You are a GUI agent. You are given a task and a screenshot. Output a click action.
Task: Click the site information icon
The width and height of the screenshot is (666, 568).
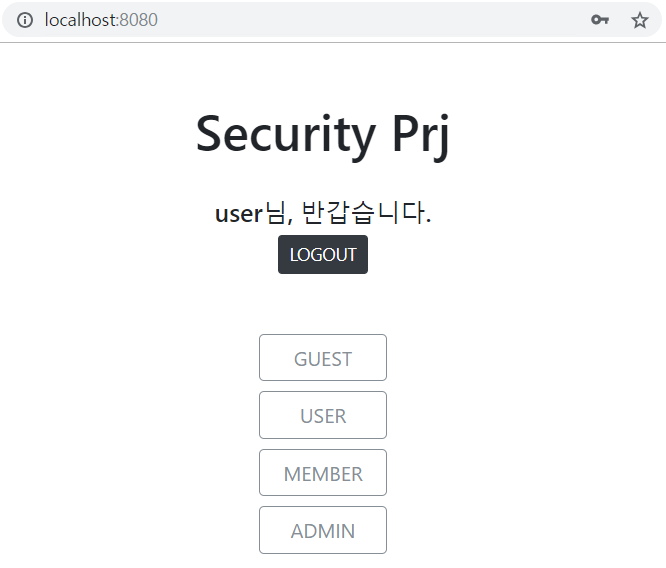(25, 20)
